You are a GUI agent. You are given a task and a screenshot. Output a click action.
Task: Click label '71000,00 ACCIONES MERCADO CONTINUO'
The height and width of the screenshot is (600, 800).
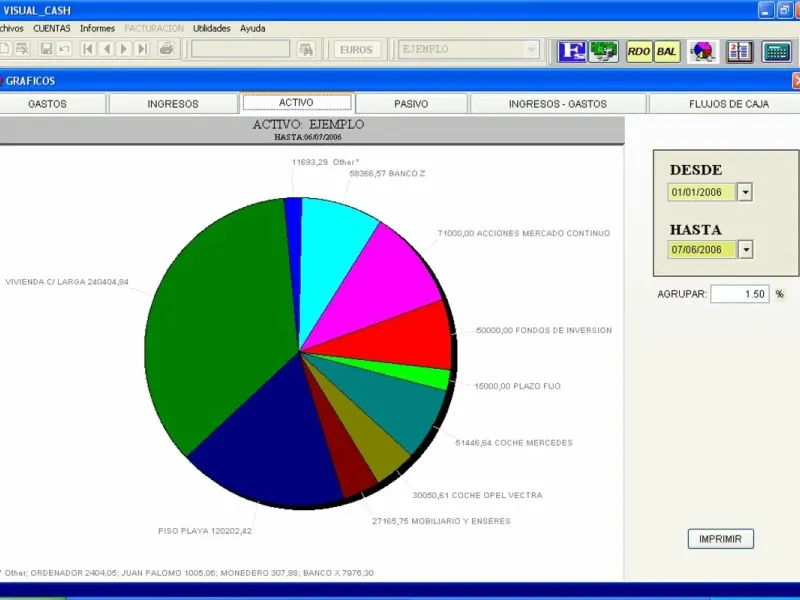(x=523, y=233)
